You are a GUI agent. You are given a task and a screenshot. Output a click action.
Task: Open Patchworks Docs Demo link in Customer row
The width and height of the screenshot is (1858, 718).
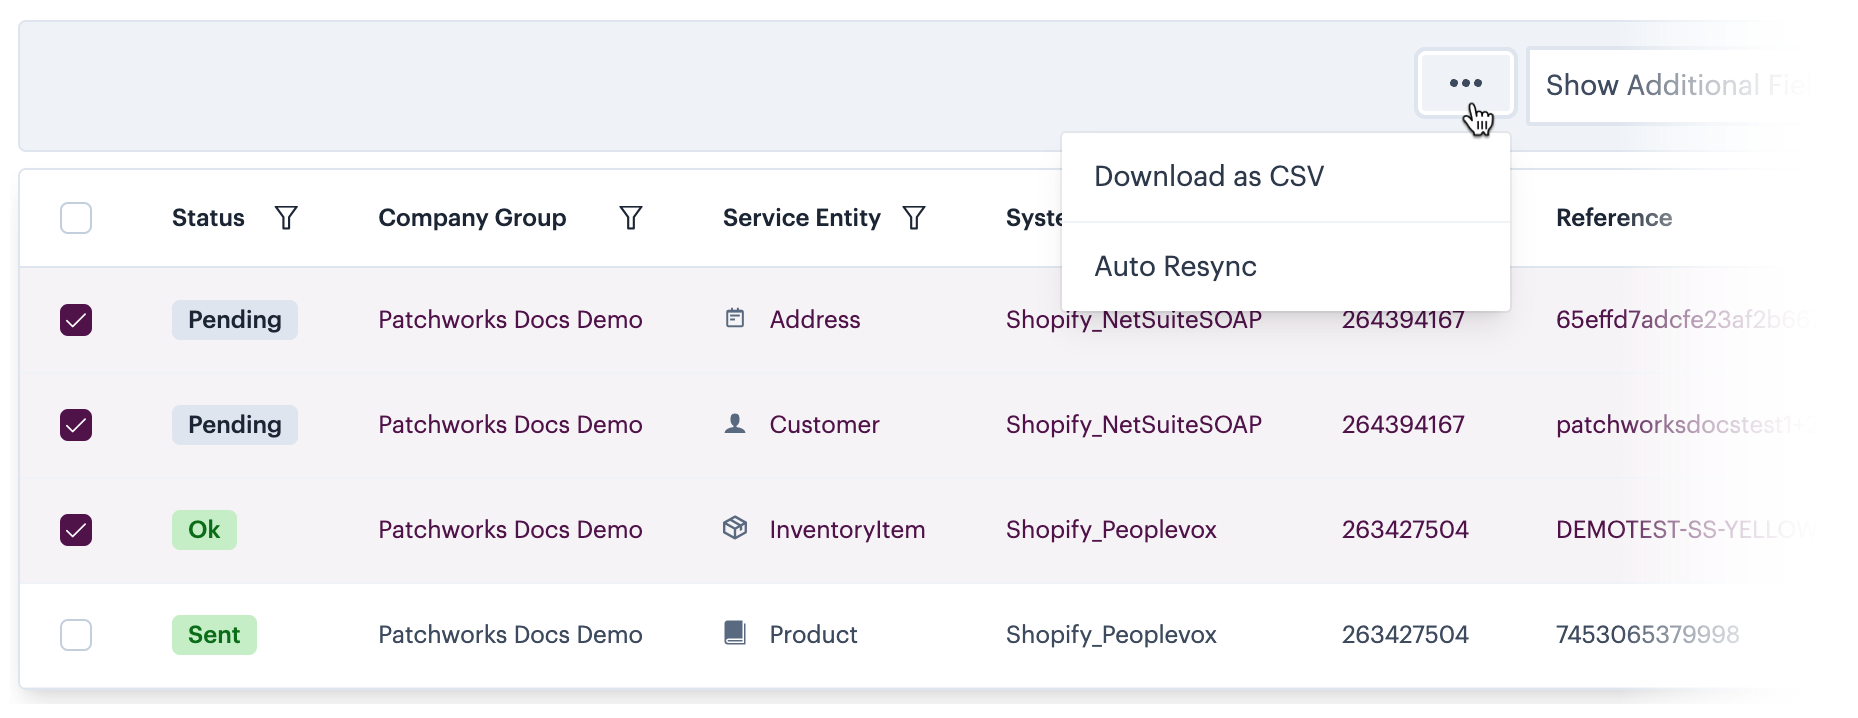pyautogui.click(x=510, y=425)
